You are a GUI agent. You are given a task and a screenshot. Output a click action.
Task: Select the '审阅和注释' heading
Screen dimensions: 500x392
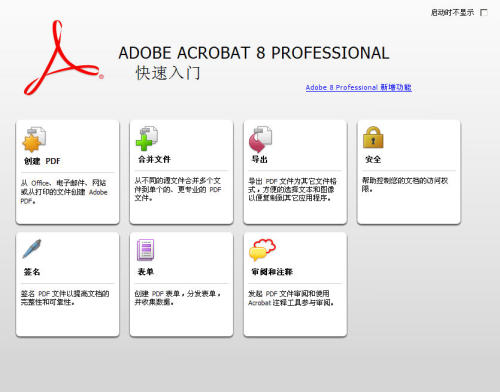click(272, 272)
